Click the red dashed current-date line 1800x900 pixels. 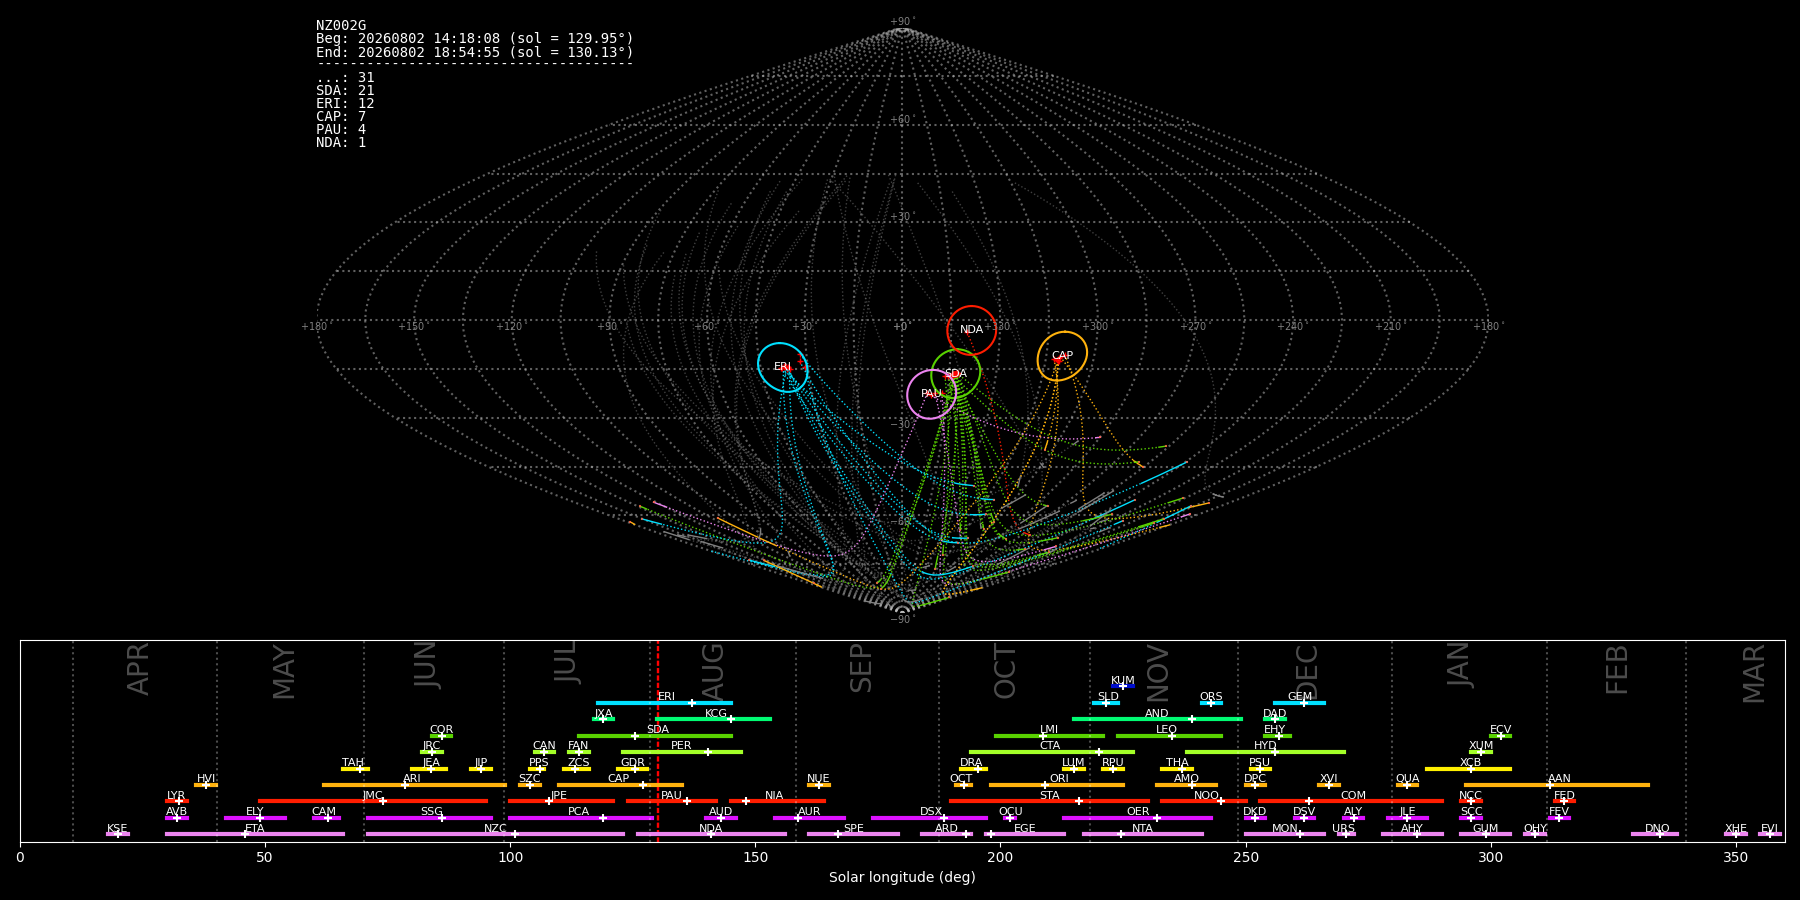coord(658,740)
